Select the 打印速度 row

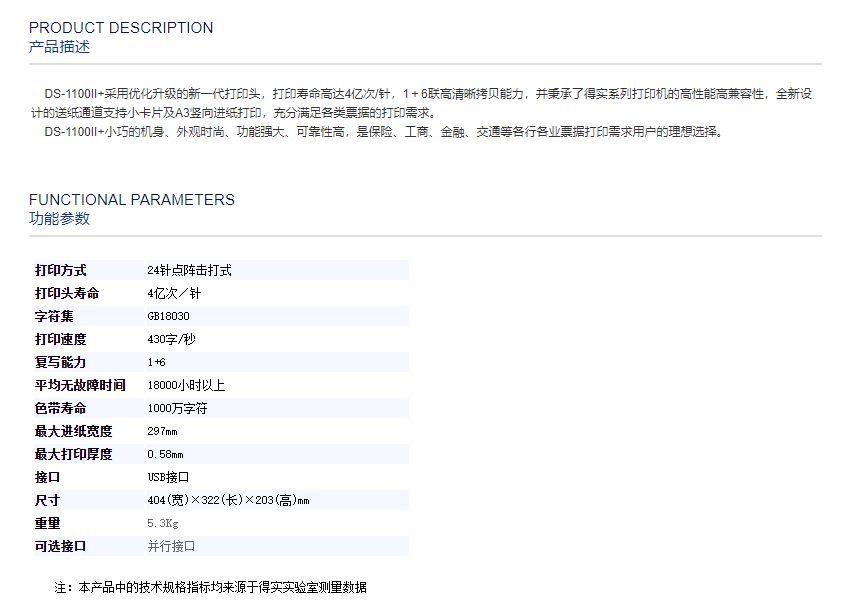click(200, 338)
